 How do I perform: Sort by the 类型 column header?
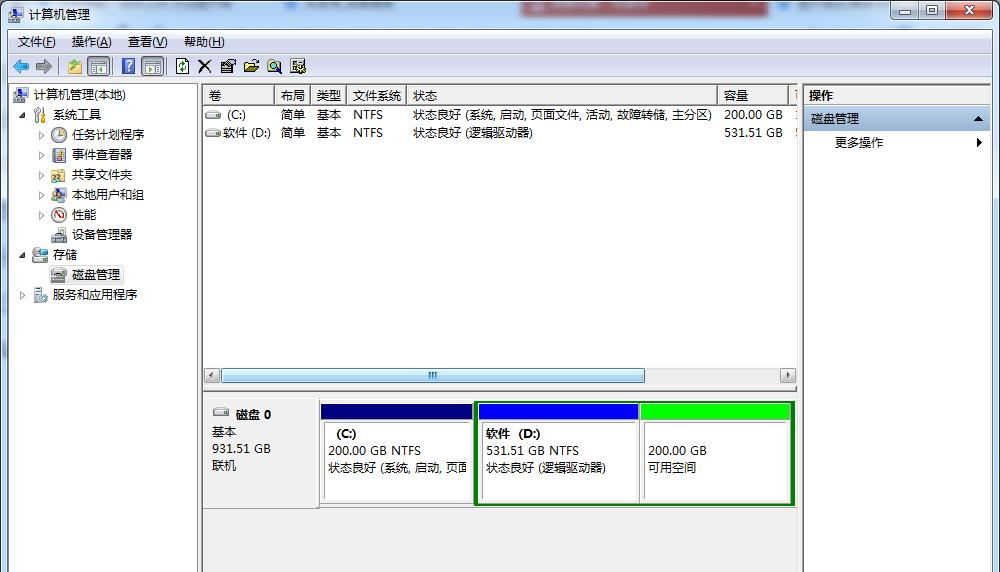(328, 96)
